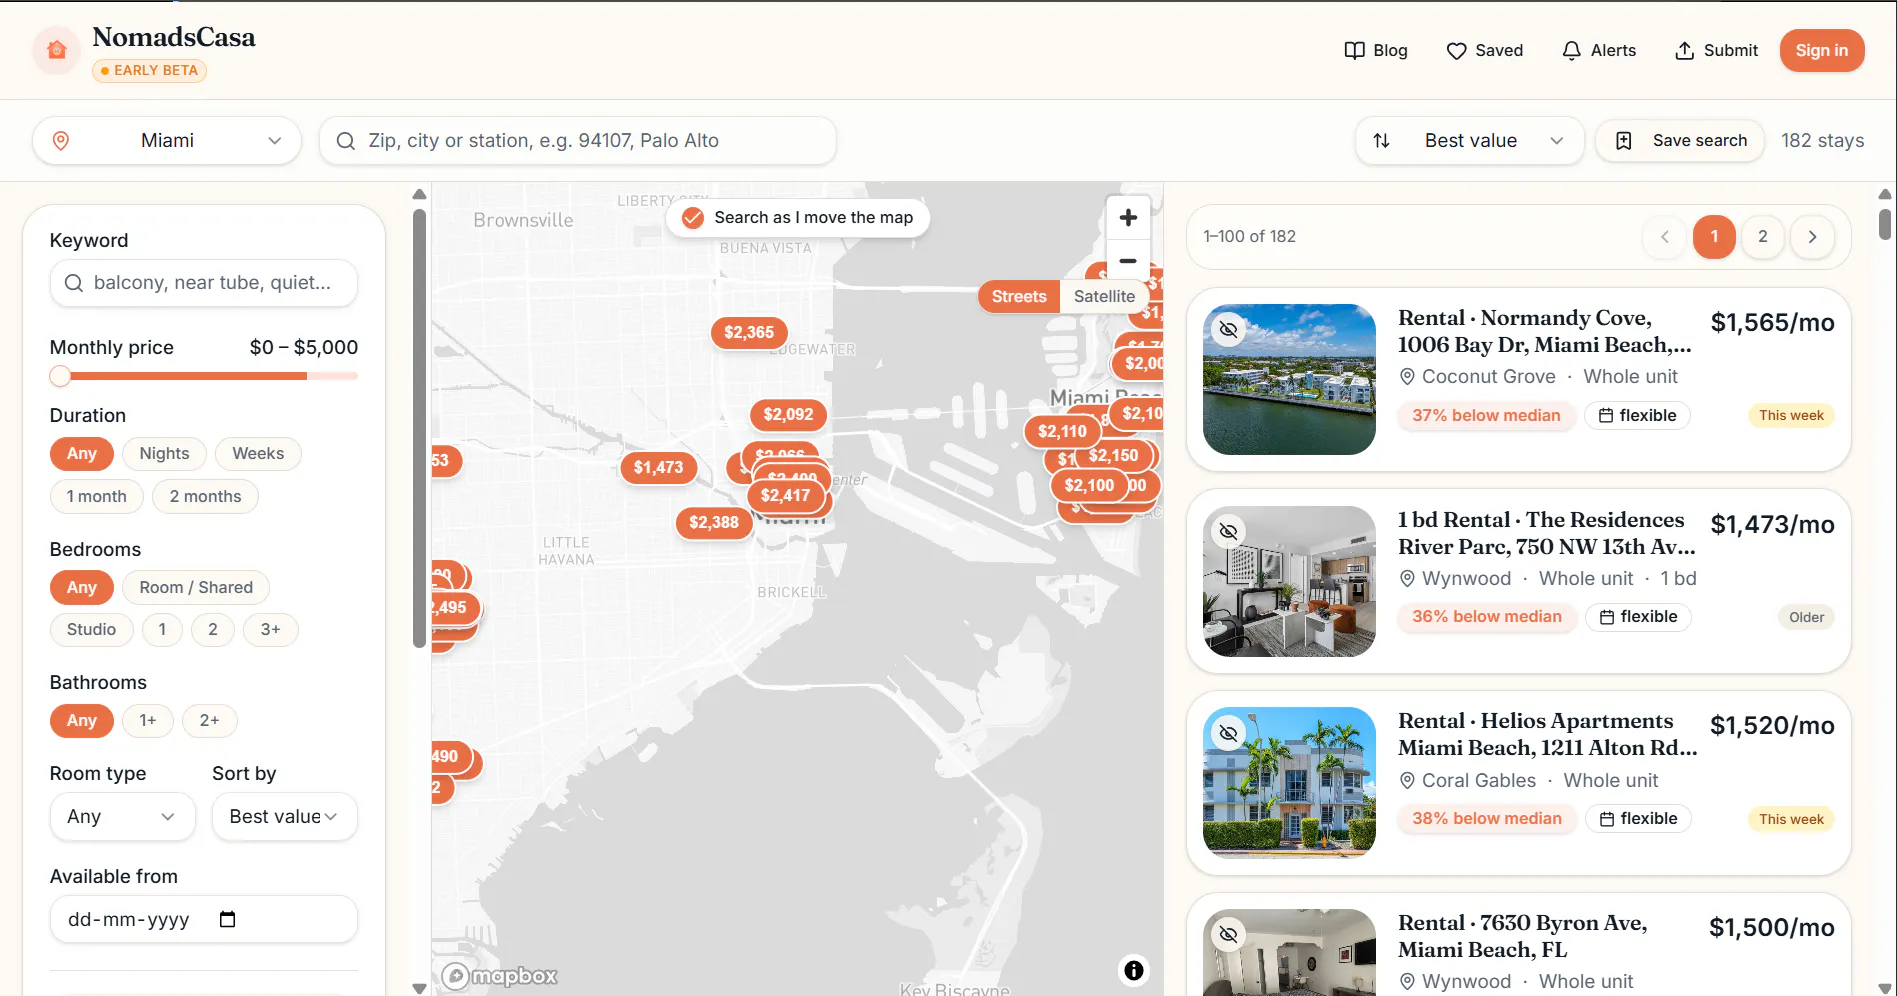Open the Blog book icon
The height and width of the screenshot is (996, 1897).
click(x=1354, y=51)
